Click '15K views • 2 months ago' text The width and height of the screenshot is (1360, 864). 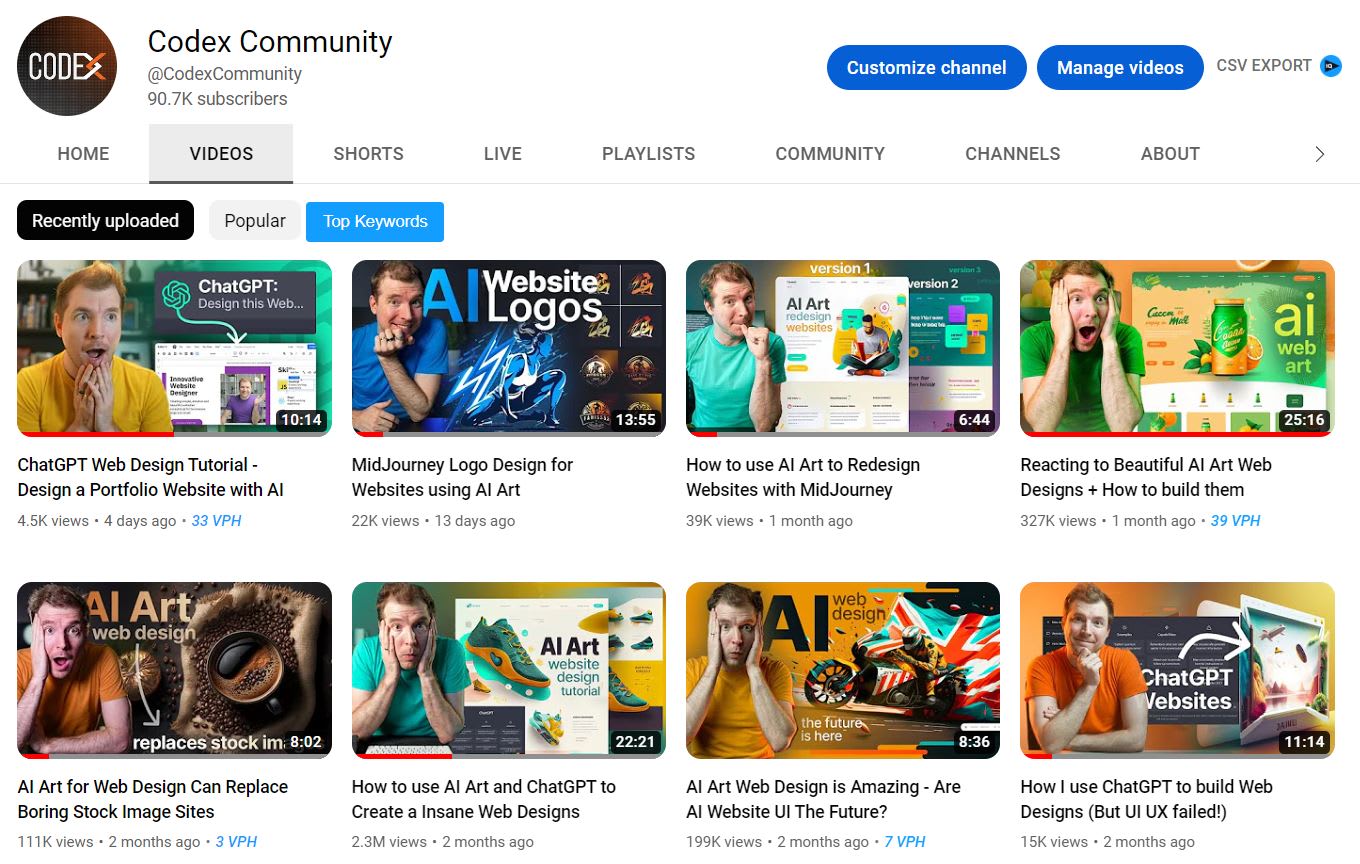[x=1107, y=842]
